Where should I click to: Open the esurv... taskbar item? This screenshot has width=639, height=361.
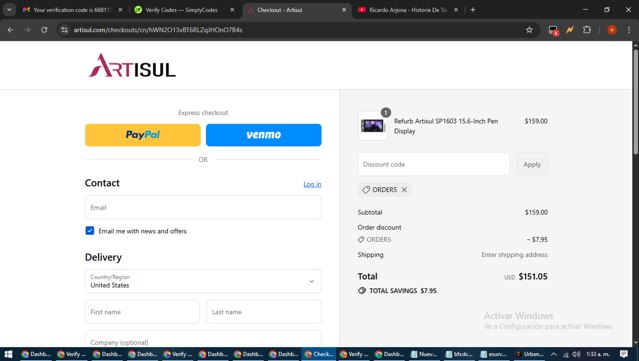pos(494,354)
